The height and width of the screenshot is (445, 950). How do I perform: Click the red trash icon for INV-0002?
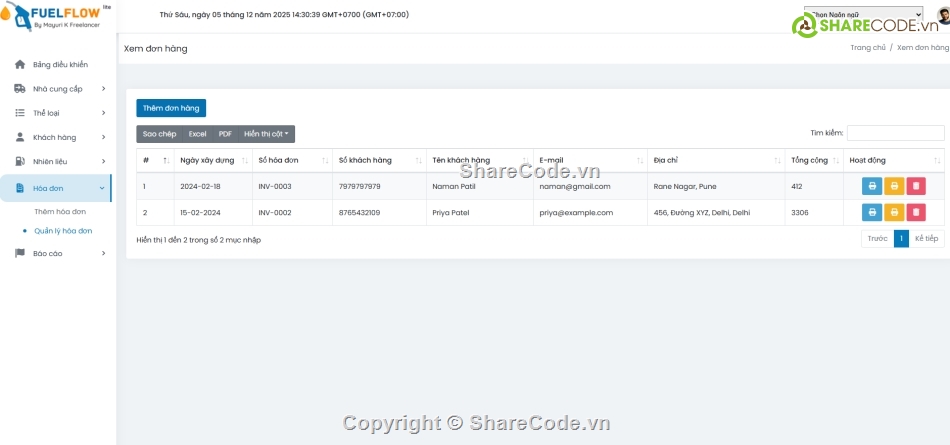tap(916, 212)
